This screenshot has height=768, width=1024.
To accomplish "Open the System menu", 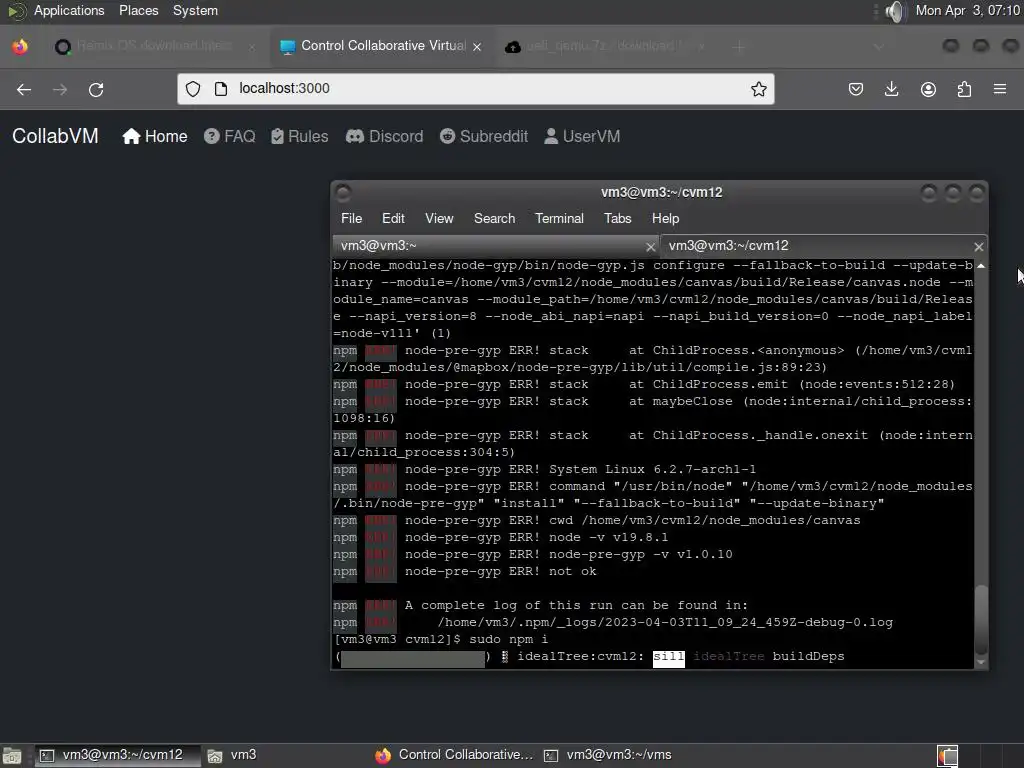I will pos(195,10).
